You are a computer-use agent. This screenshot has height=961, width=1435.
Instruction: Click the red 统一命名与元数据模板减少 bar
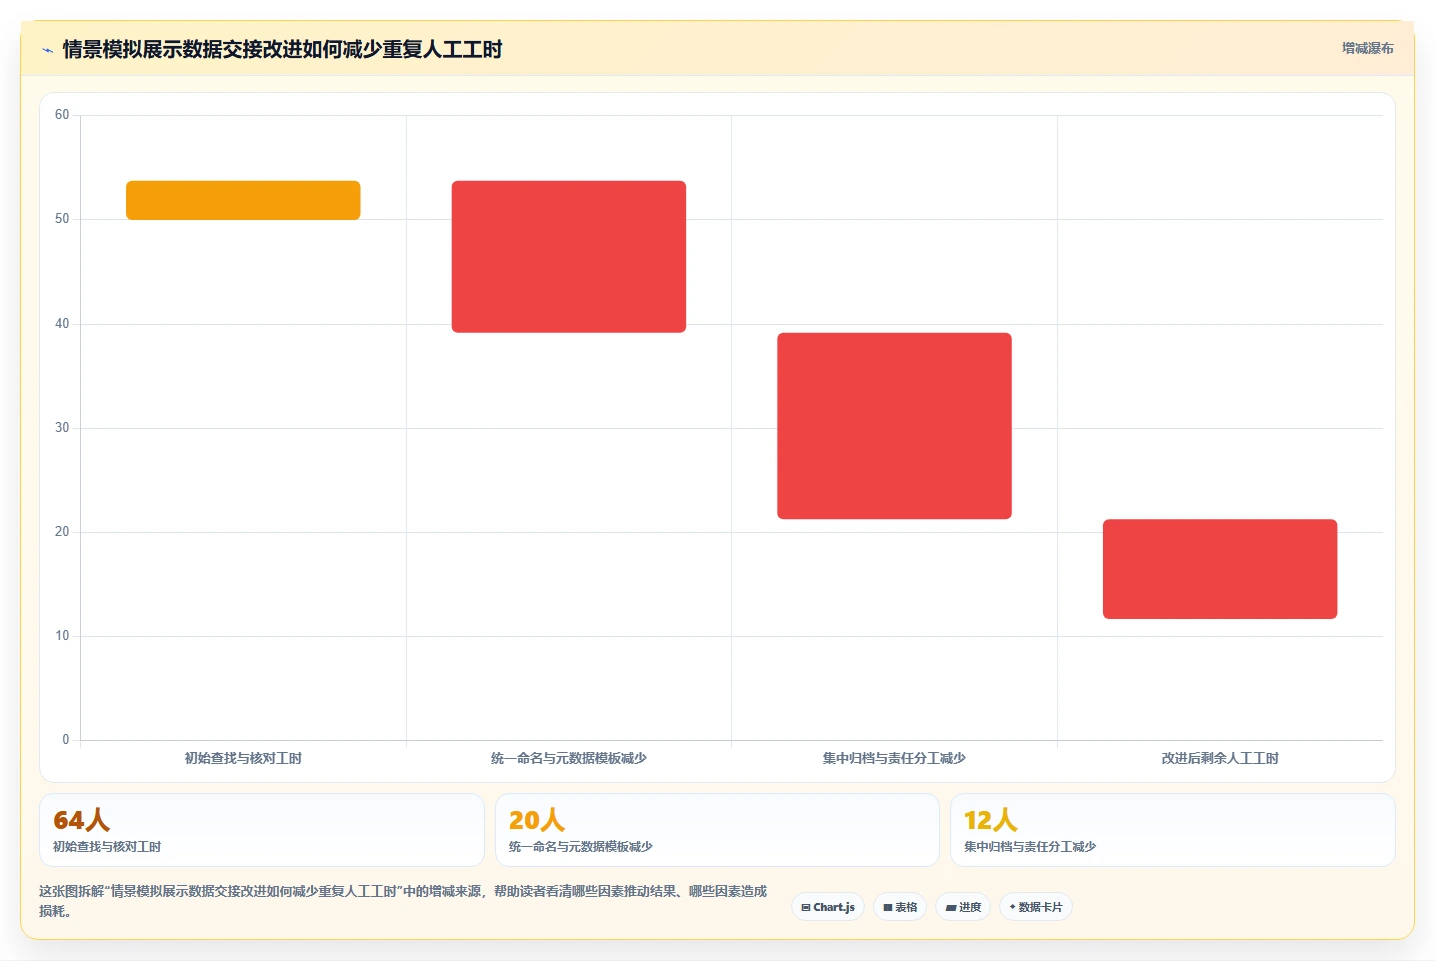tap(569, 257)
